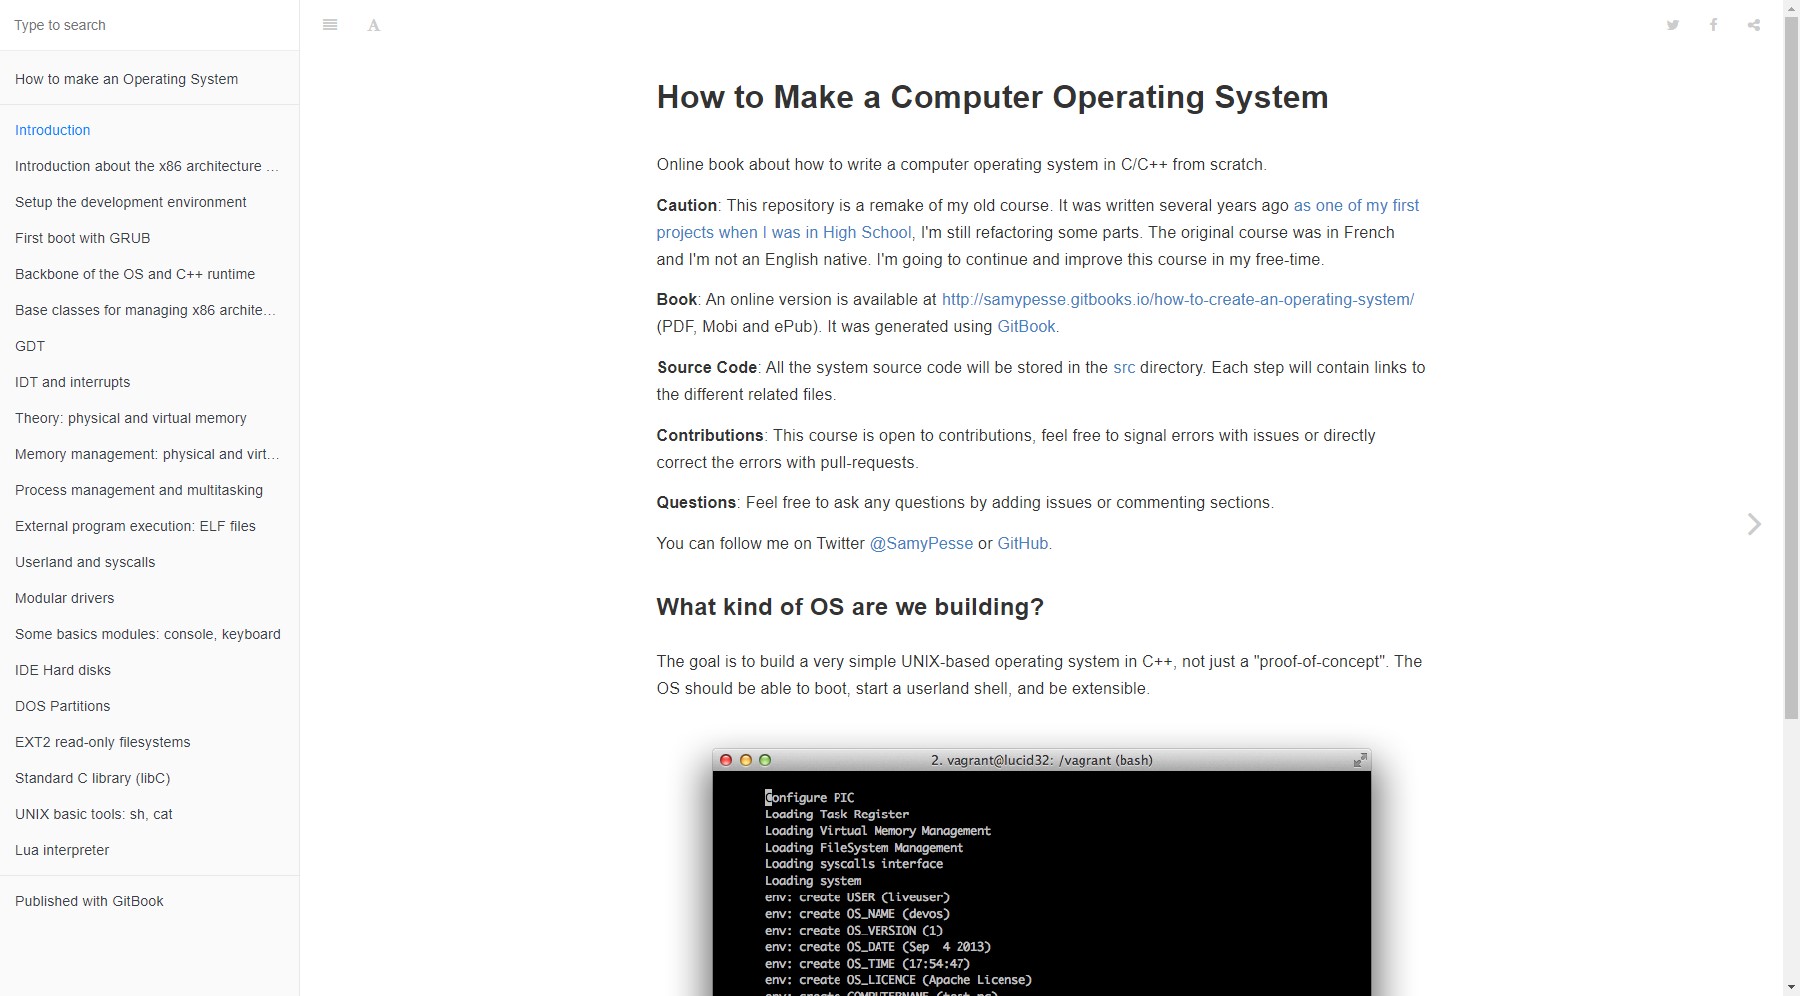Select the Introduction chapter
Image resolution: width=1800 pixels, height=996 pixels.
coord(52,130)
